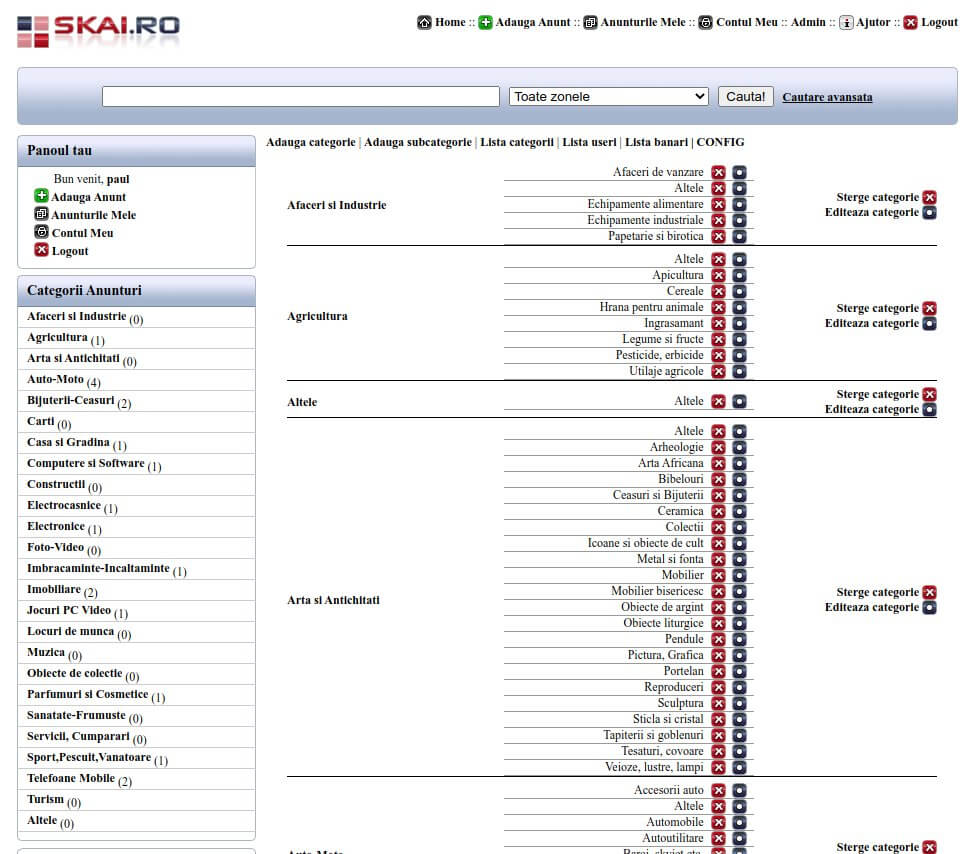Click red delete icon for Afaceri si Industrie category
This screenshot has width=979, height=854.
930,197
